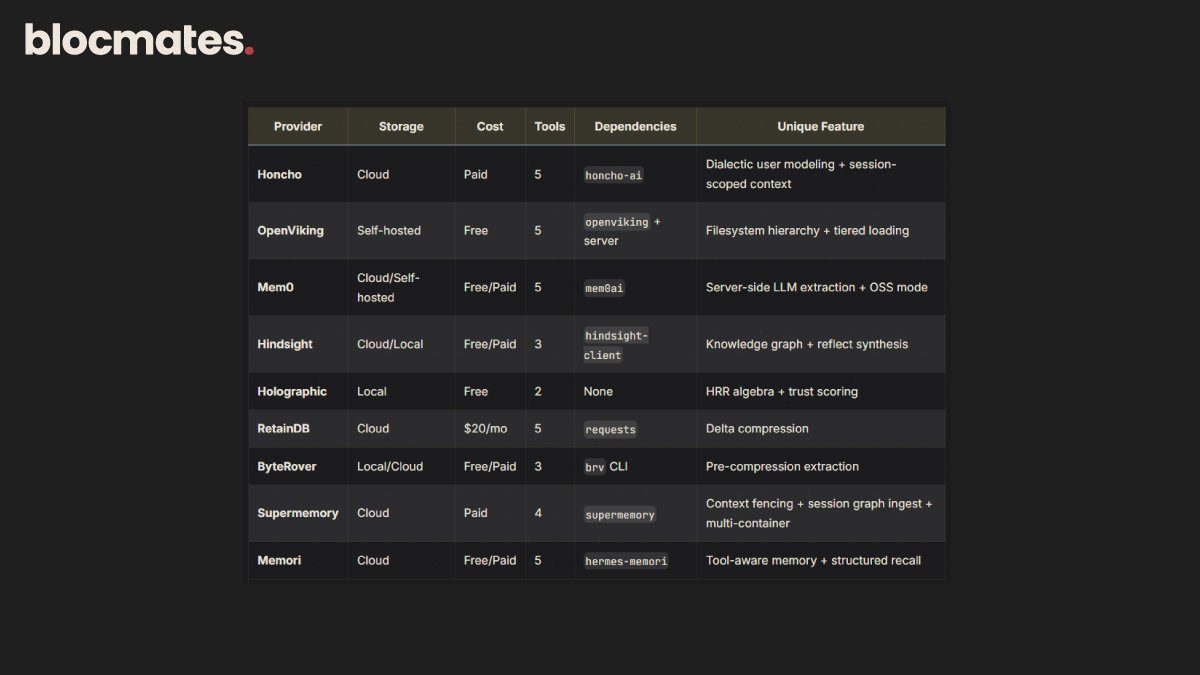Screen dimensions: 1200x675
Task: Click Supermemory in the Provider column
Action: tap(298, 513)
